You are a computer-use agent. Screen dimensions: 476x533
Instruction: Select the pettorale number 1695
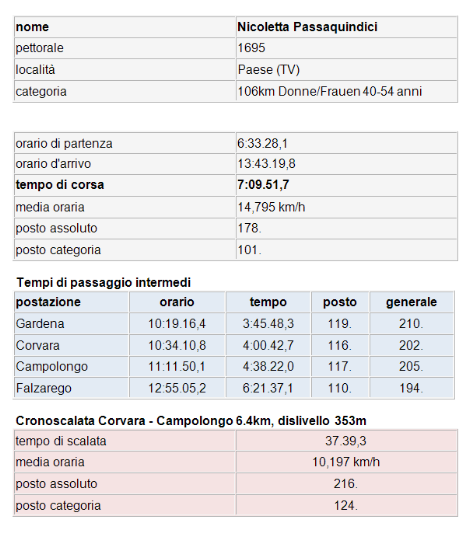(251, 48)
